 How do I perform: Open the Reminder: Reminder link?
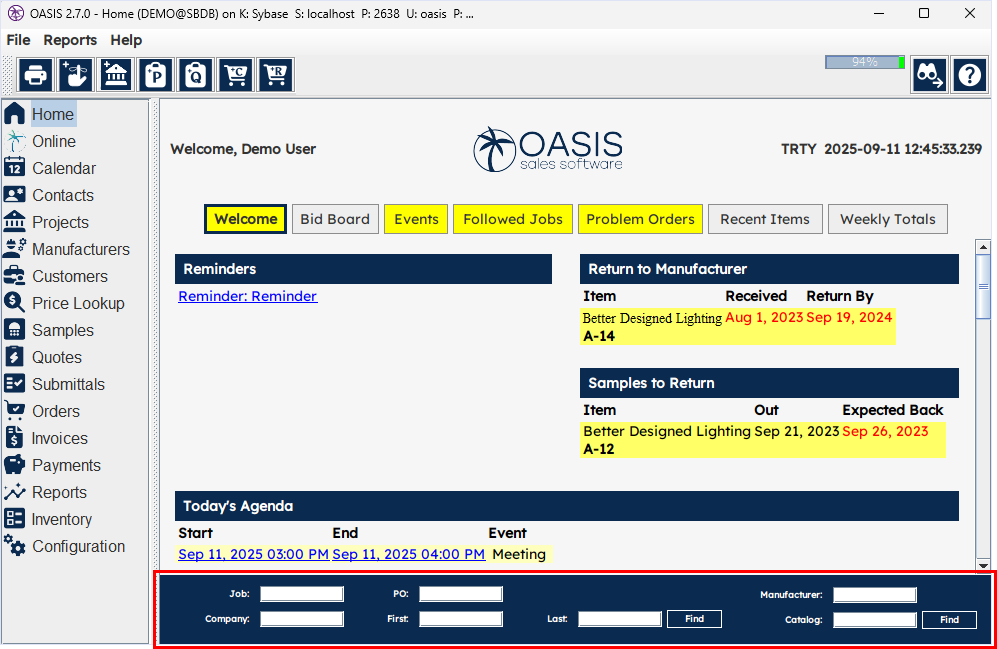[247, 296]
